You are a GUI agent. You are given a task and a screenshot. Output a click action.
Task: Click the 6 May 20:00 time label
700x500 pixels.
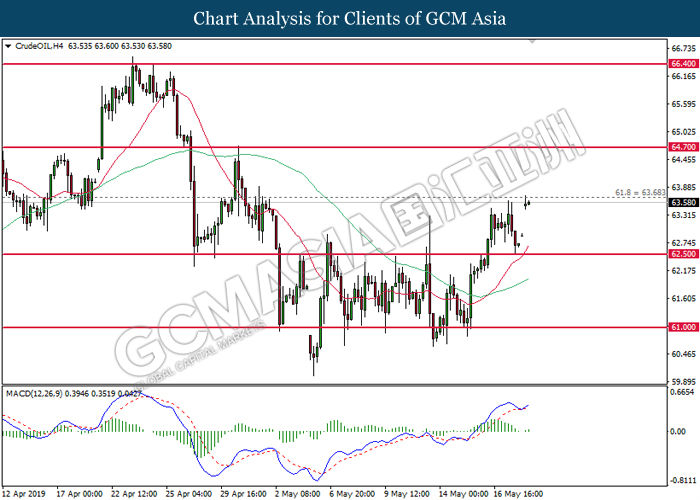pyautogui.click(x=352, y=494)
